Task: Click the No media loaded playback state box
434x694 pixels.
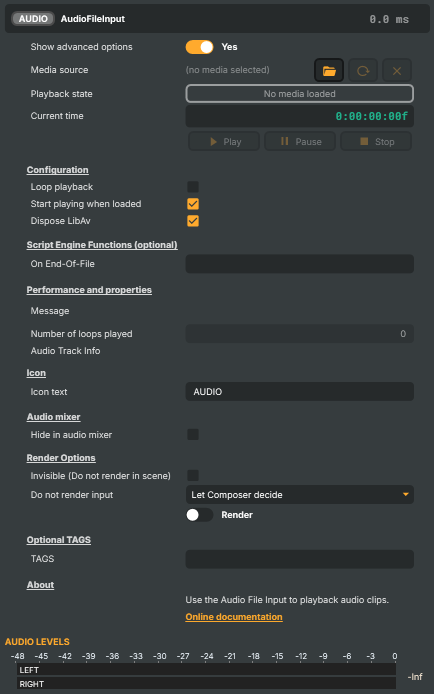Action: click(x=300, y=94)
